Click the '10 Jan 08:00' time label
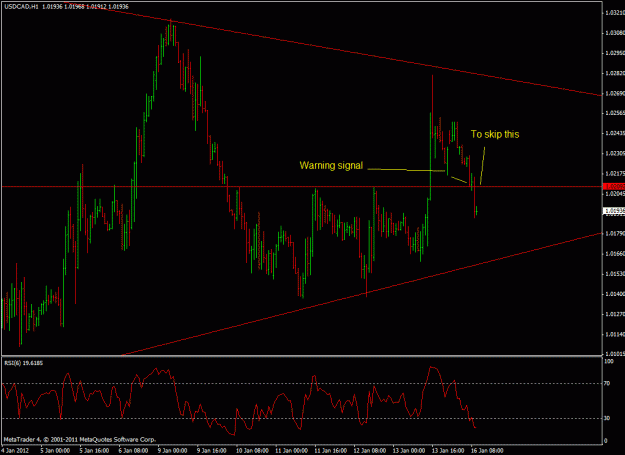 coord(252,451)
